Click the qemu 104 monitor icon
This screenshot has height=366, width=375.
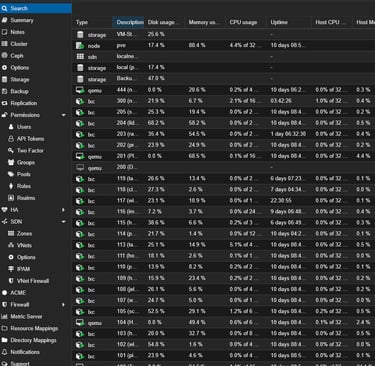(80, 323)
